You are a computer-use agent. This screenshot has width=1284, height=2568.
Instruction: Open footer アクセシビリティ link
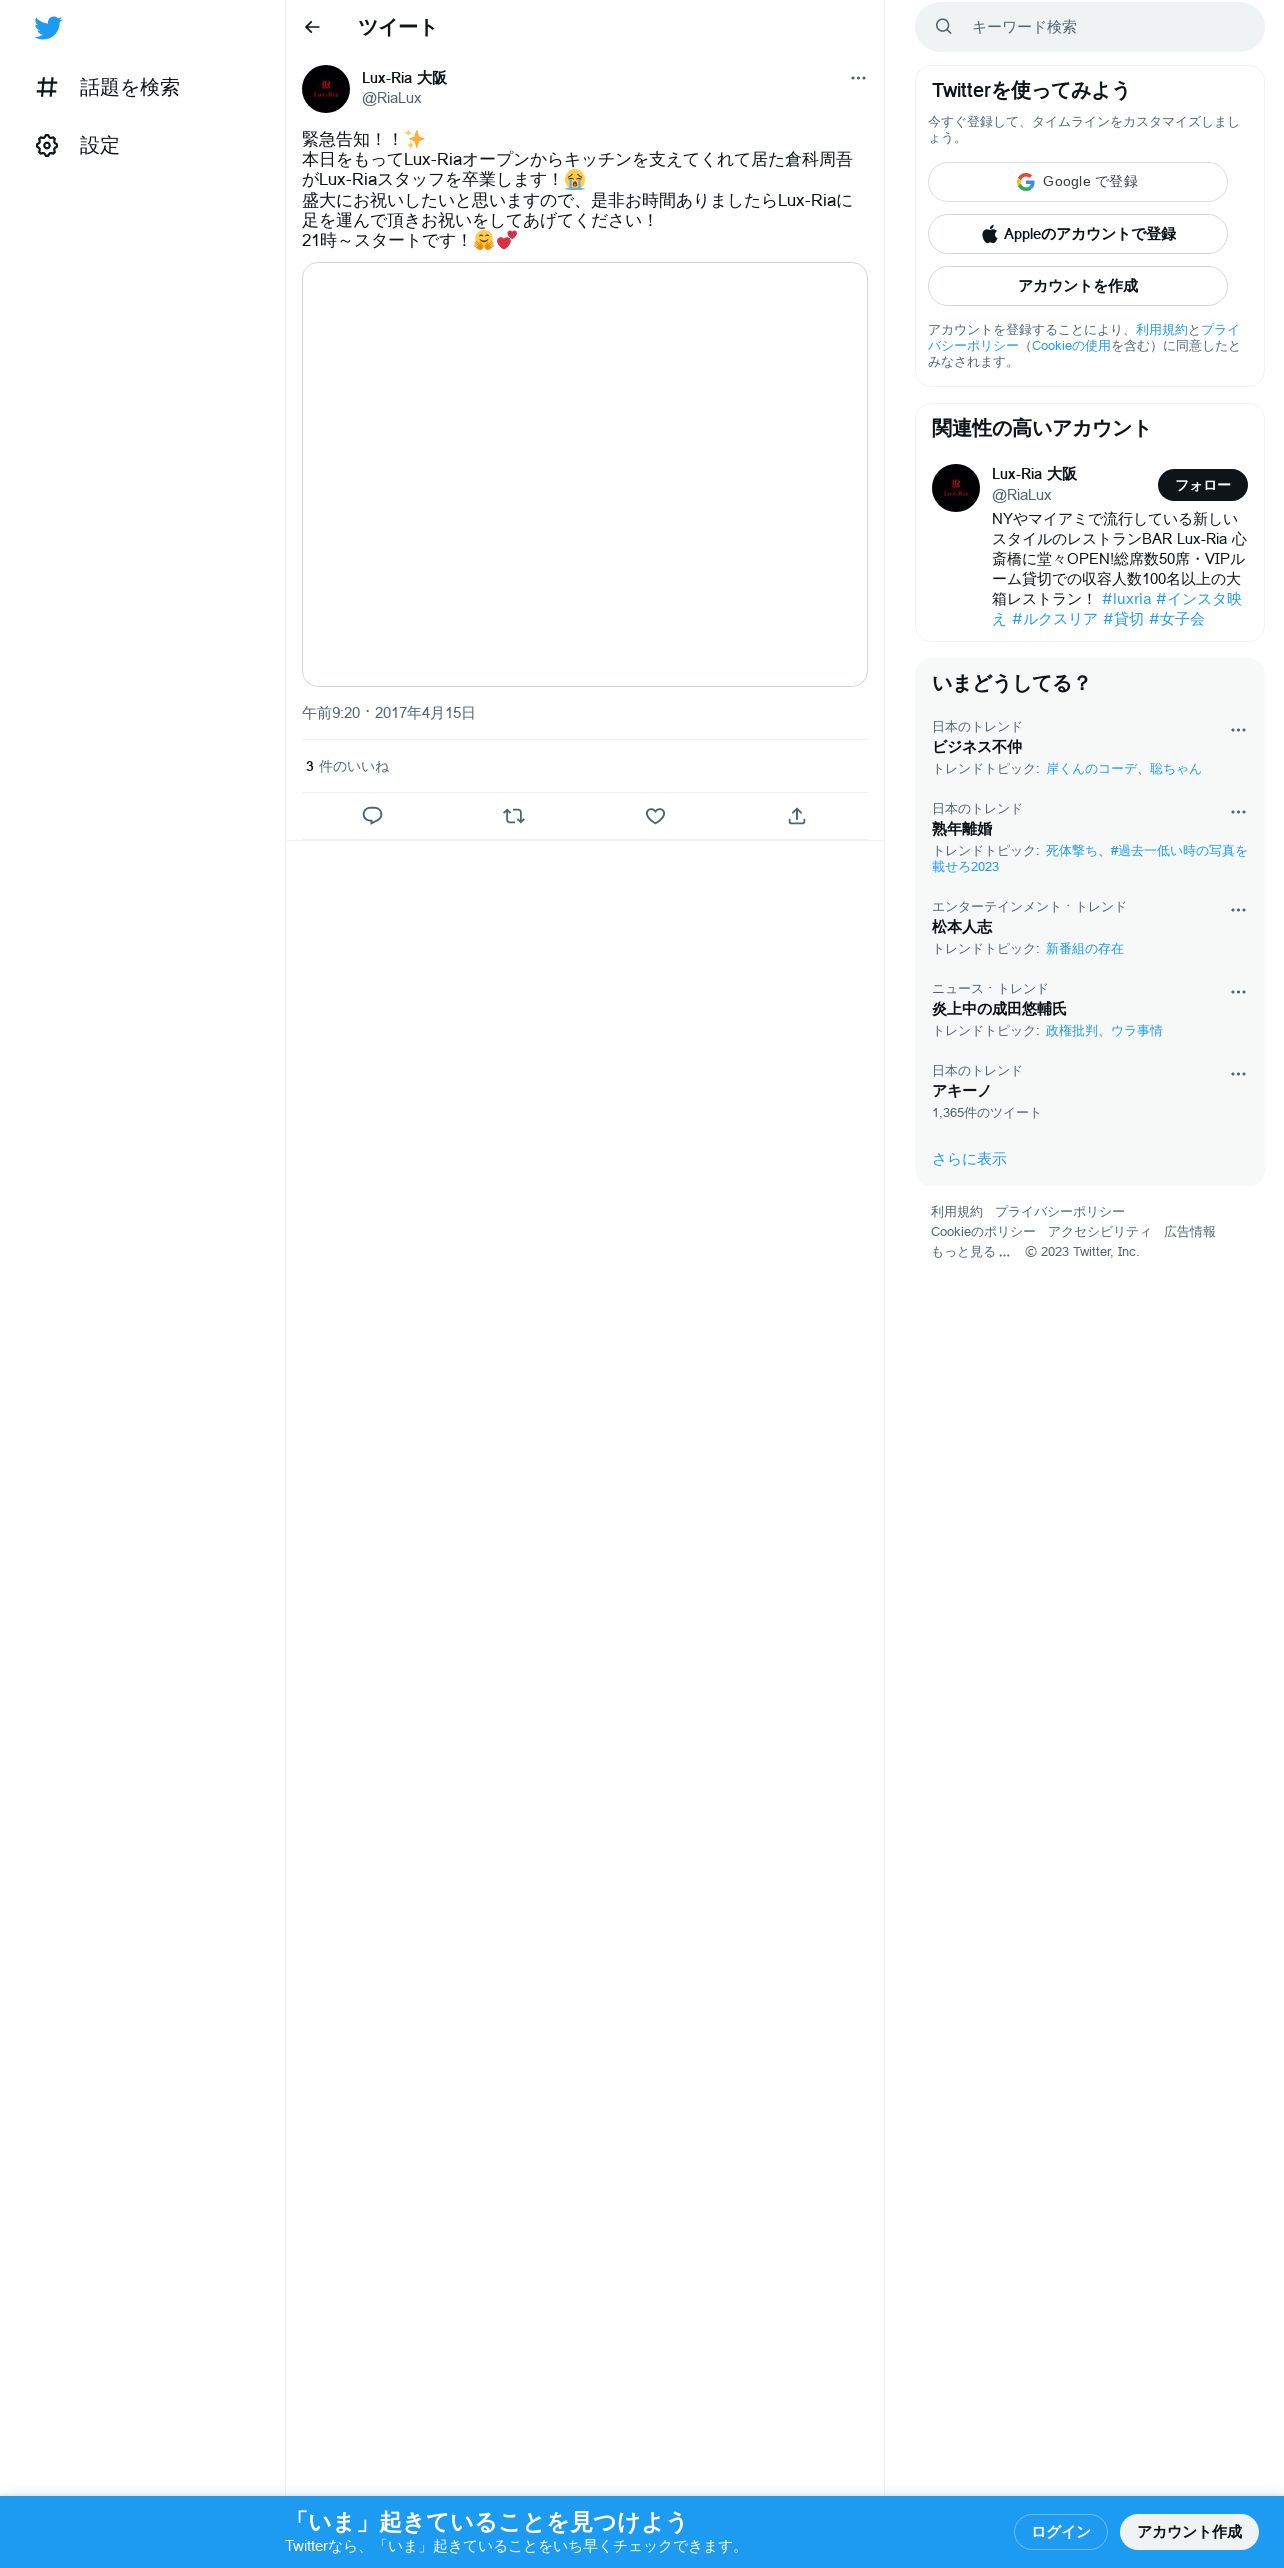coord(1099,1232)
